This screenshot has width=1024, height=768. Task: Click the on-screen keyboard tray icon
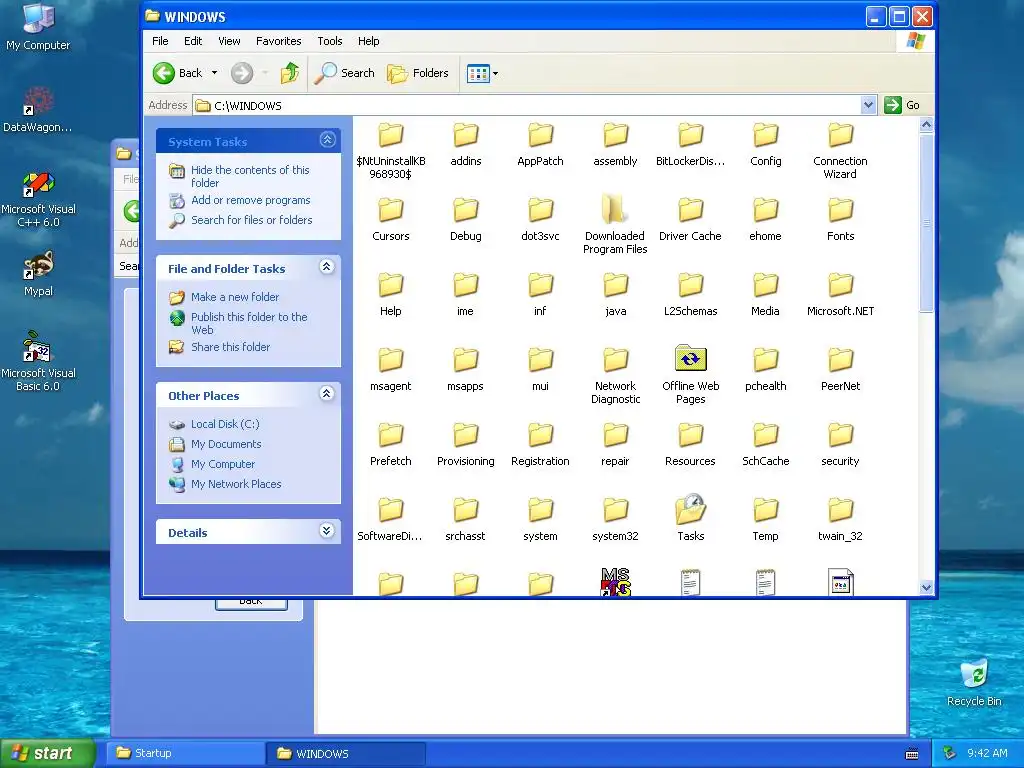pos(912,754)
